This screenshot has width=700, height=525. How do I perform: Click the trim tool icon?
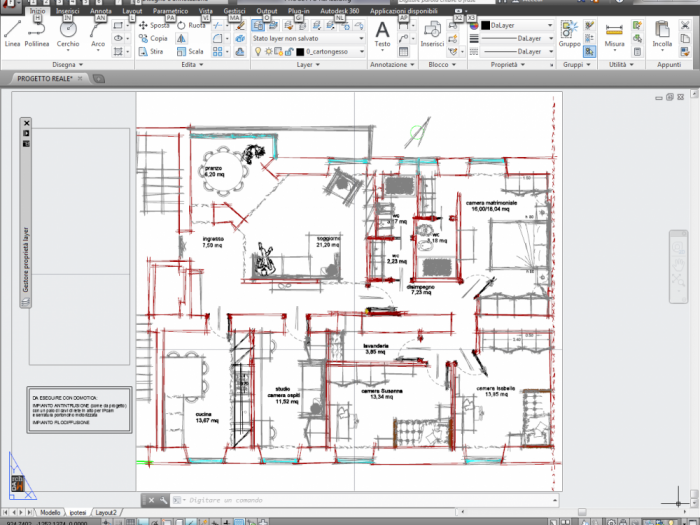click(x=217, y=25)
